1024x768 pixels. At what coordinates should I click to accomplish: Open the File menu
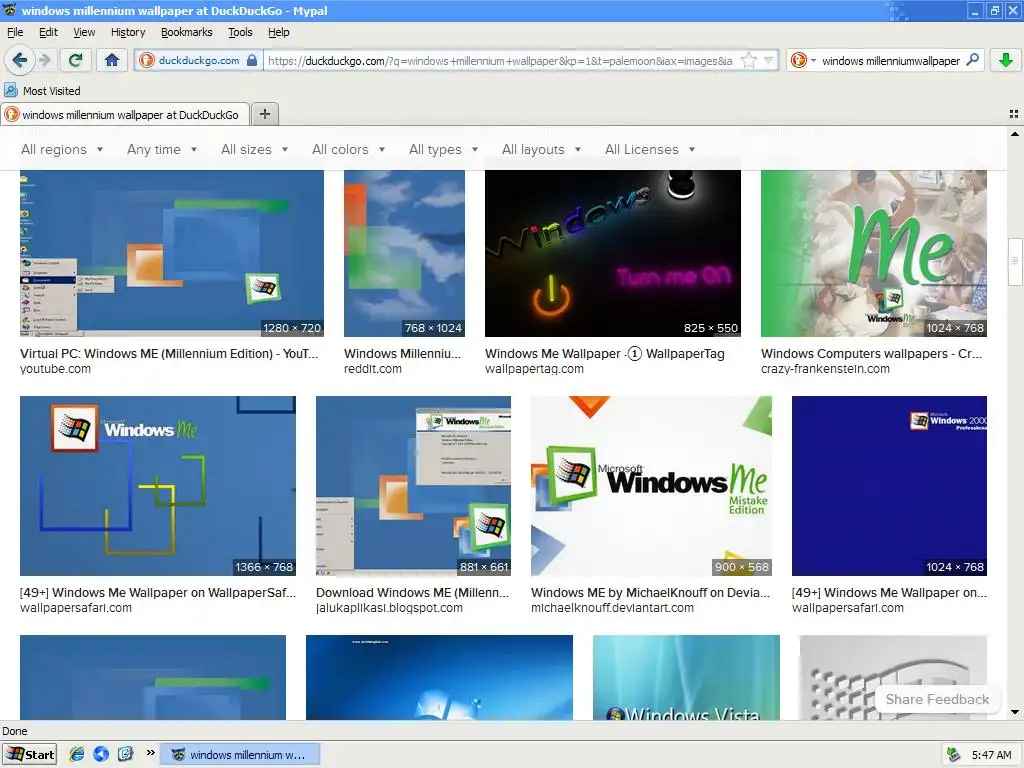pyautogui.click(x=15, y=32)
